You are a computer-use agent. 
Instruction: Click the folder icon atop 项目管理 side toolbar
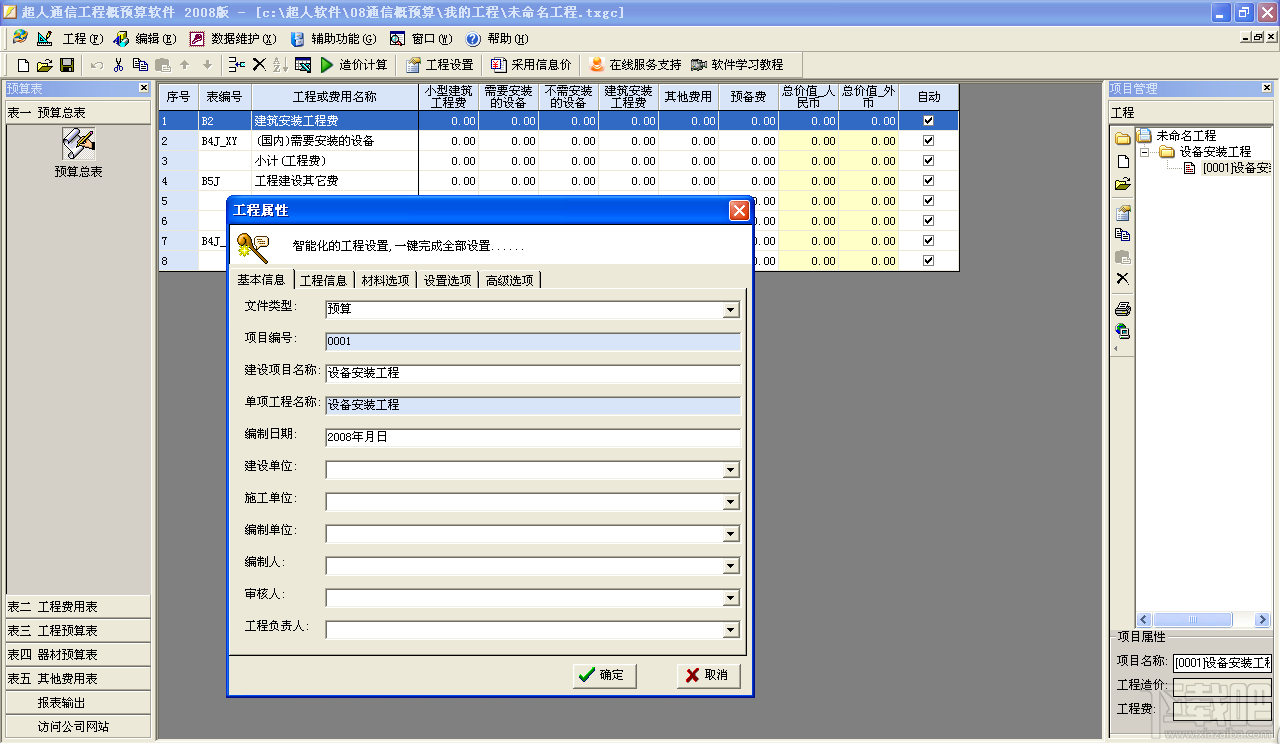(x=1123, y=137)
